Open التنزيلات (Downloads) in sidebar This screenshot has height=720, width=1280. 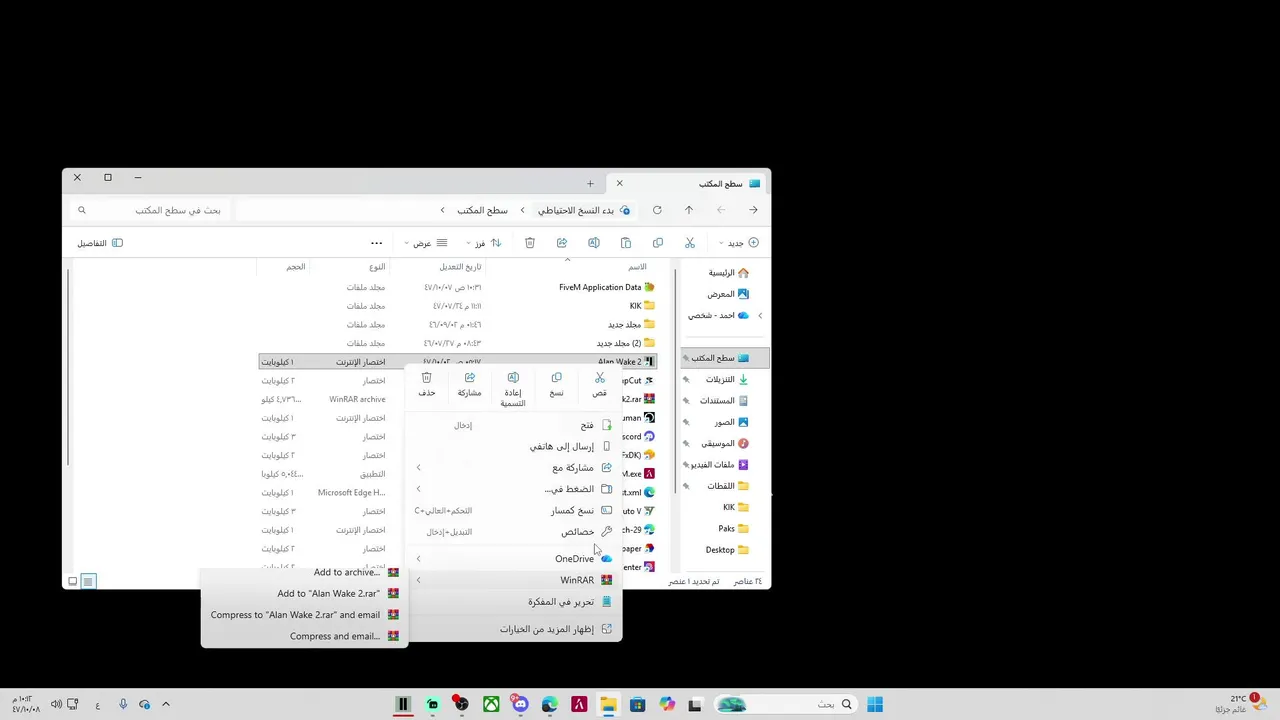[727, 379]
